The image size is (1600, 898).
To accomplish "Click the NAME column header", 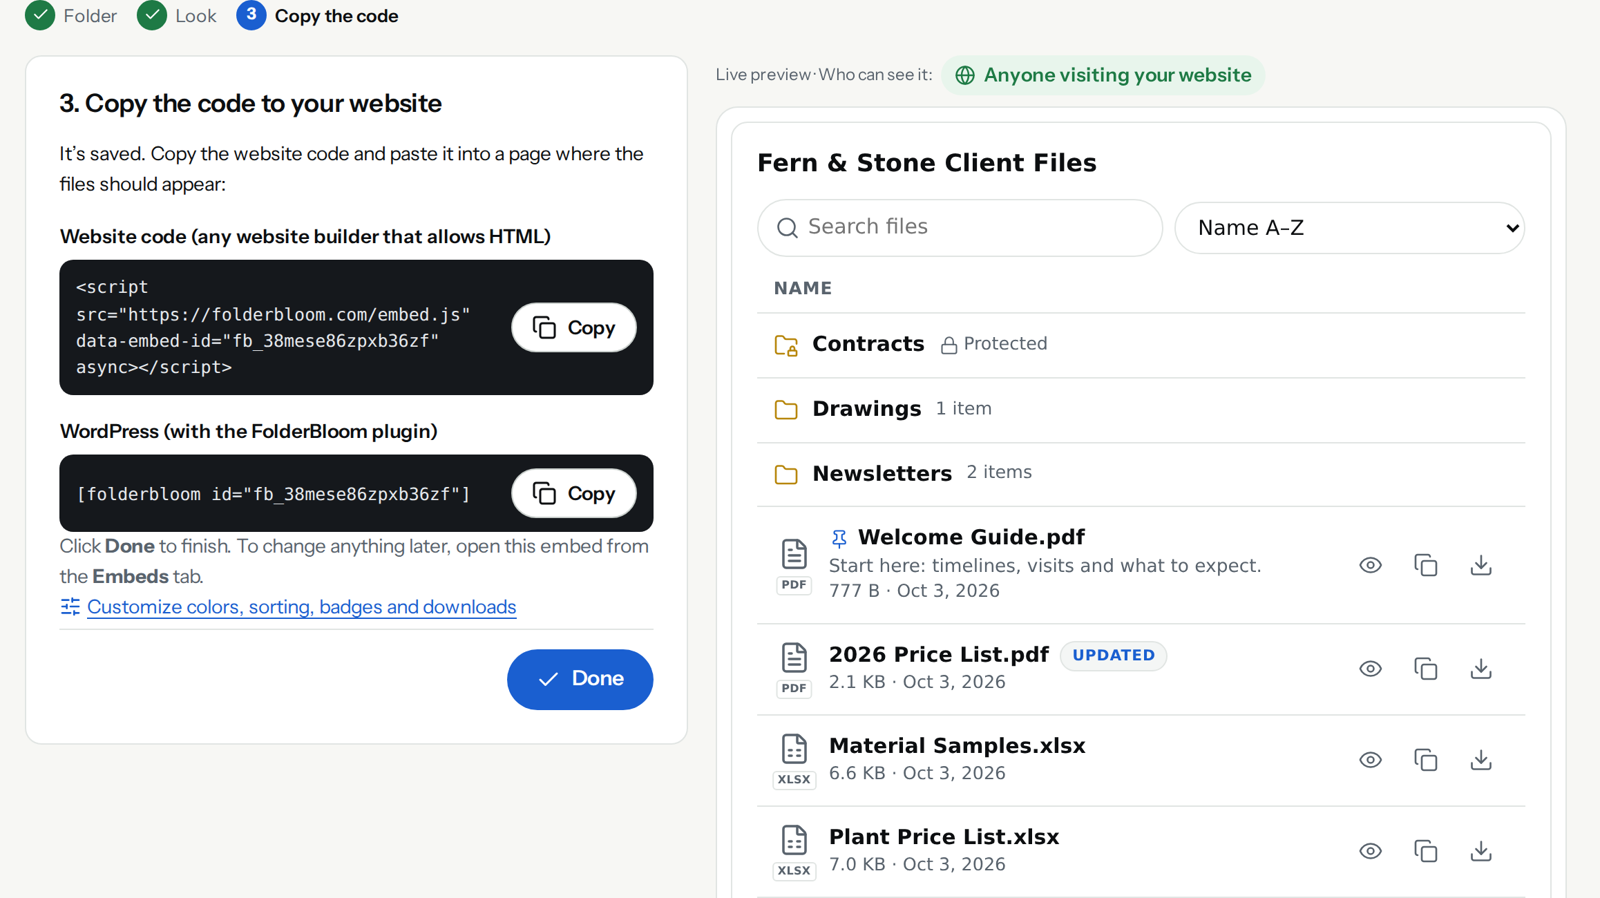I will click(803, 288).
